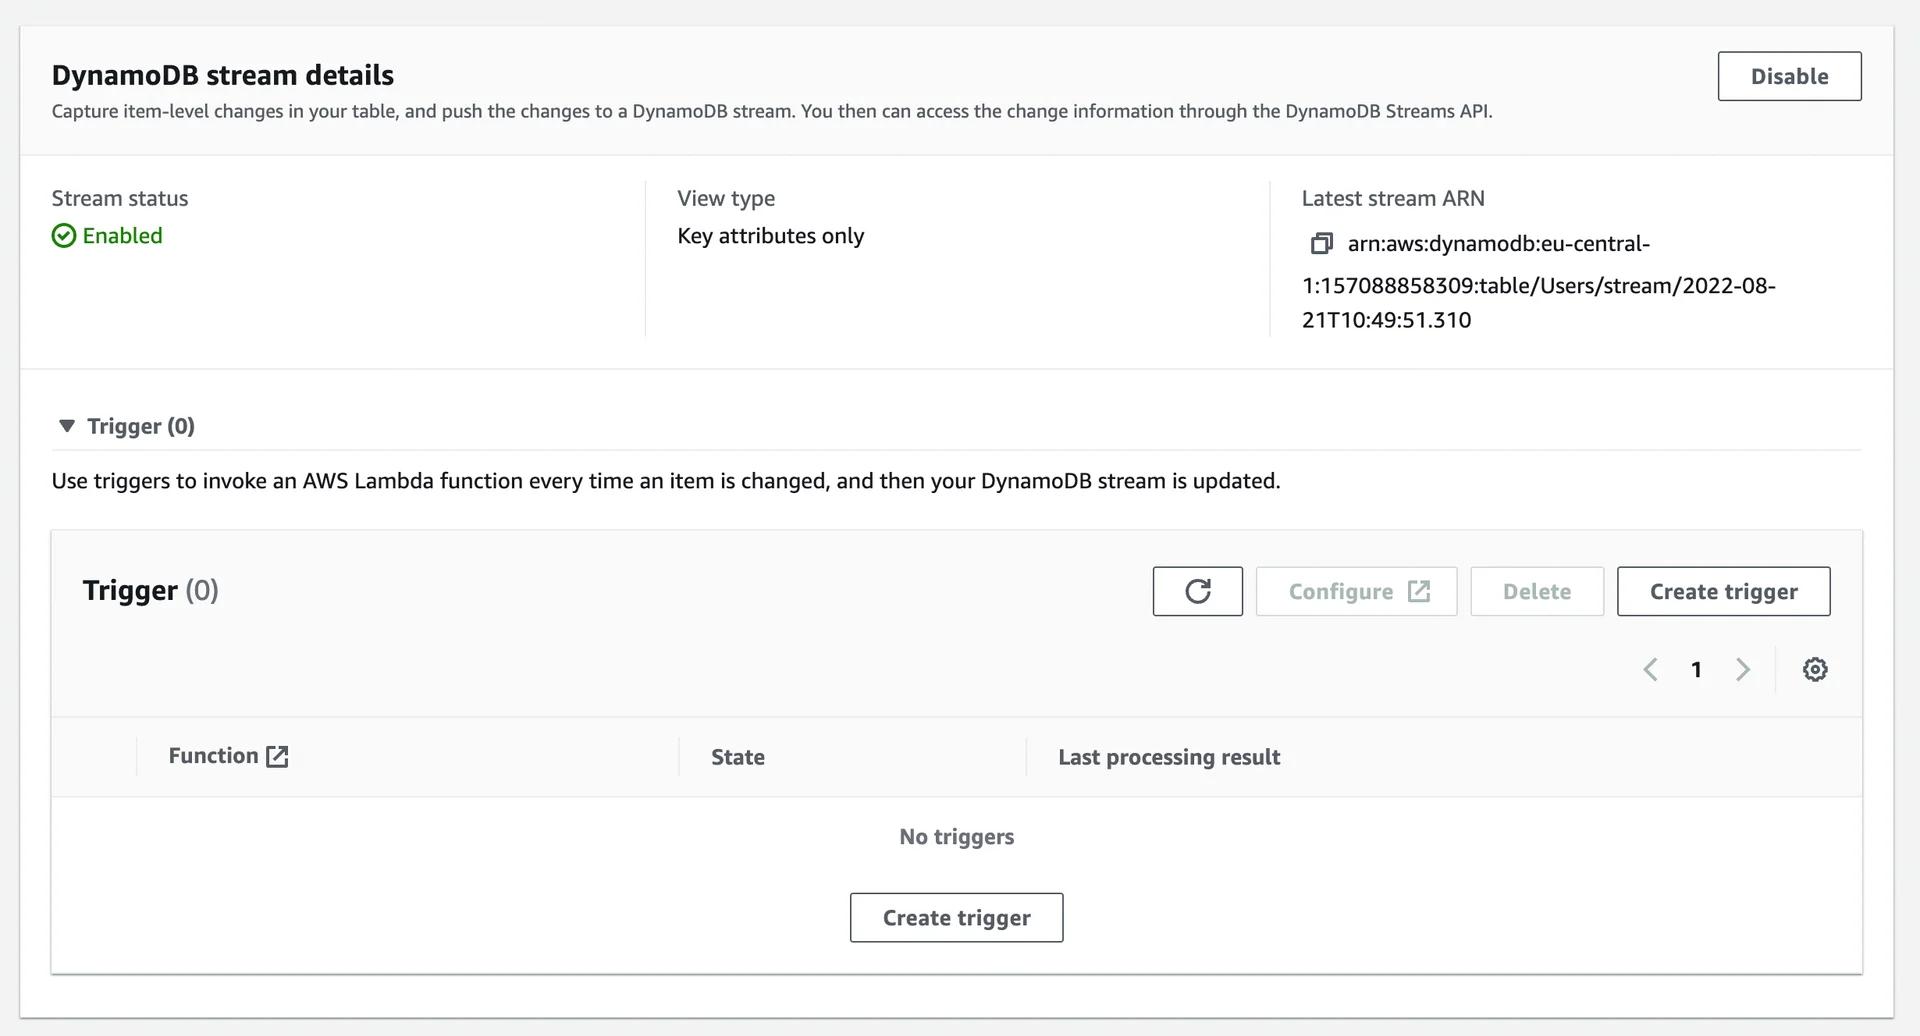Refresh the trigger list
The image size is (1920, 1036).
pos(1197,591)
